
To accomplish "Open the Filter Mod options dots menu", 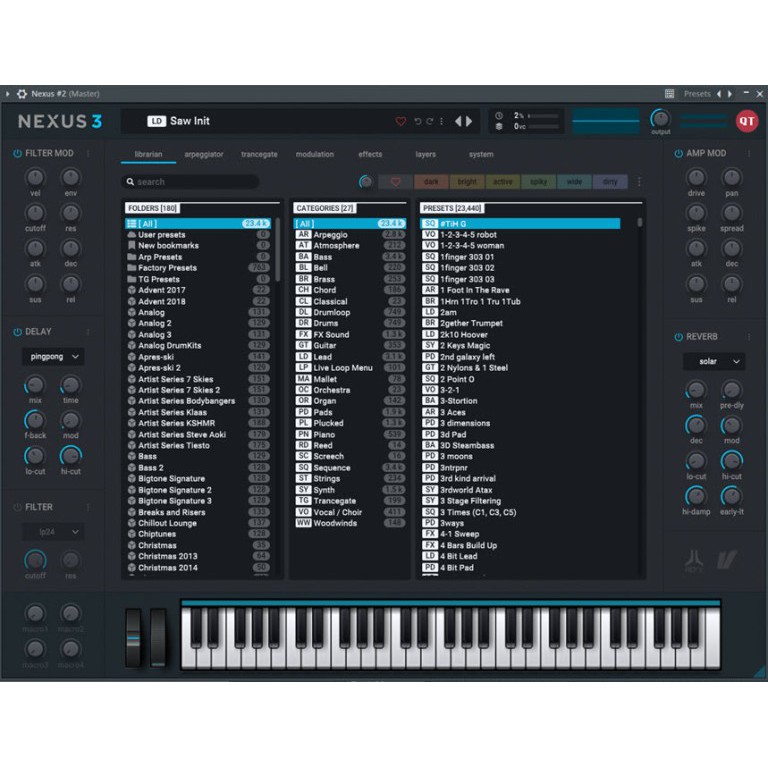I will click(88, 154).
